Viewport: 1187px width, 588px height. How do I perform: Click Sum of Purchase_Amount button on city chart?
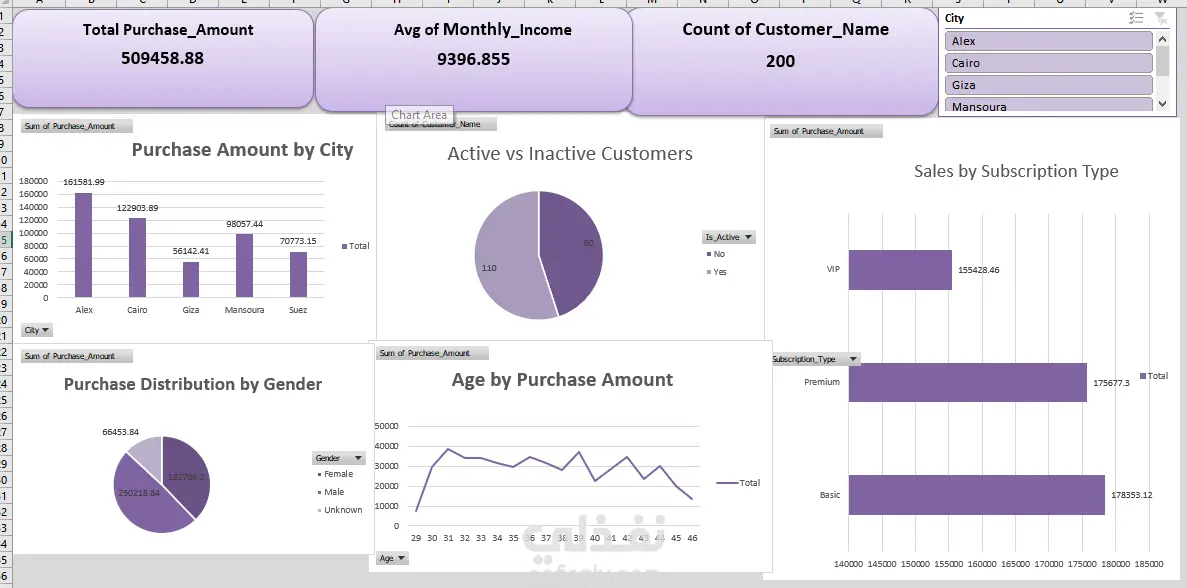click(x=76, y=126)
